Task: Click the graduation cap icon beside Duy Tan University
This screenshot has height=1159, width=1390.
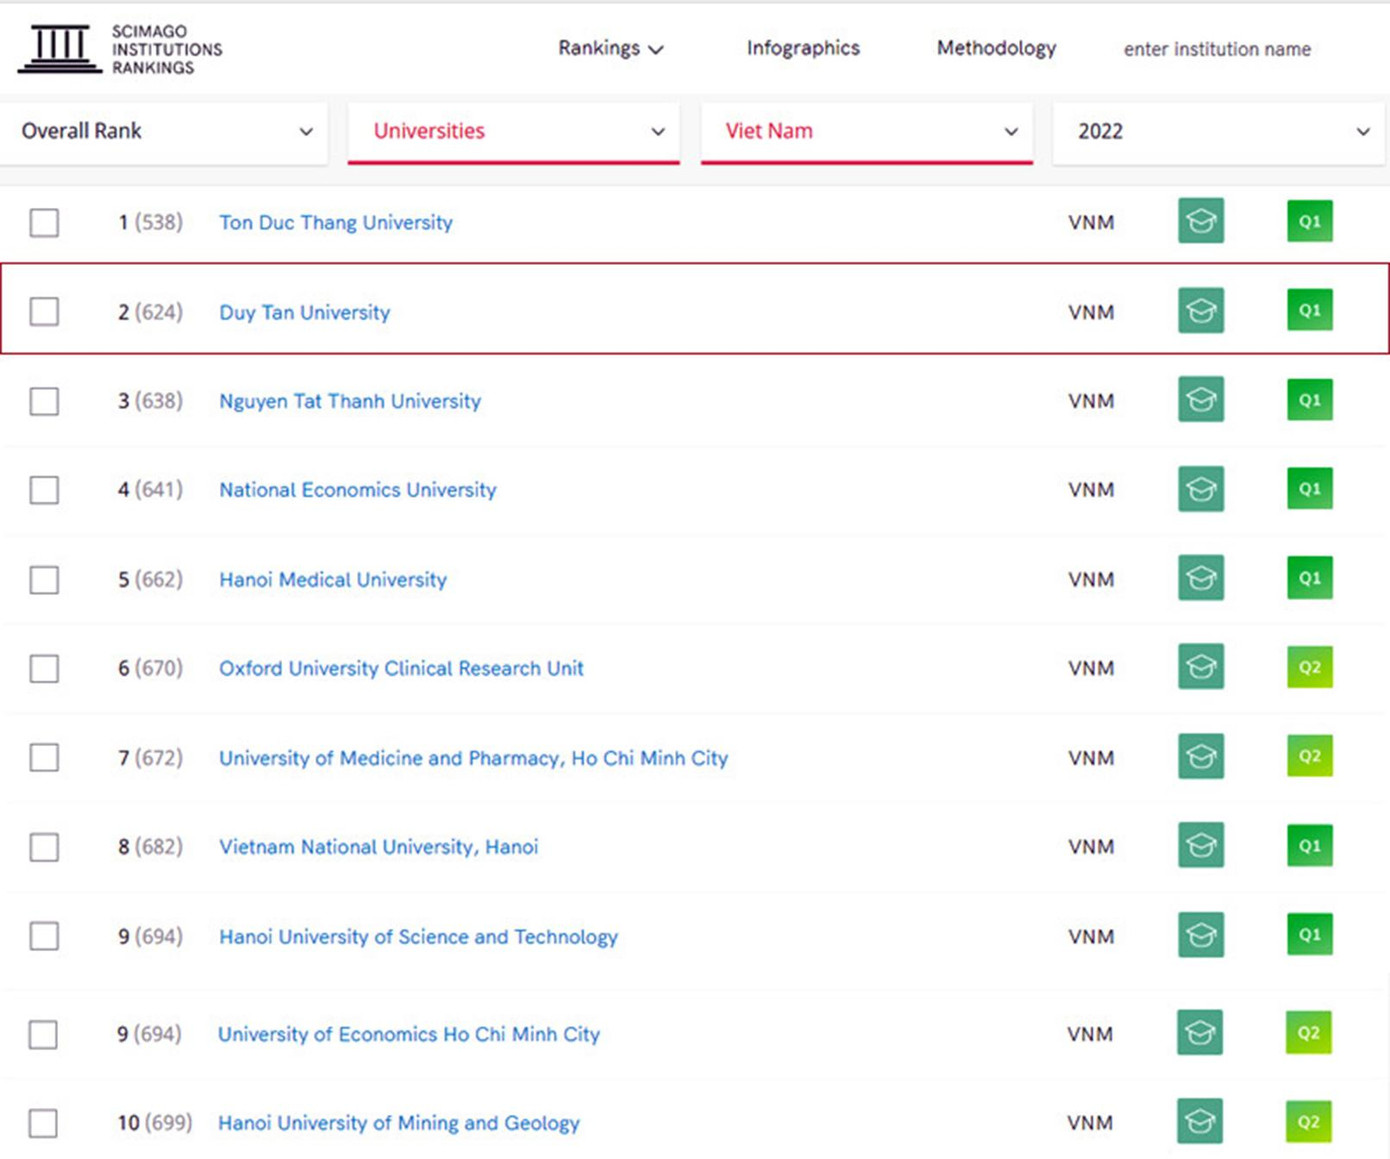Action: pos(1200,310)
